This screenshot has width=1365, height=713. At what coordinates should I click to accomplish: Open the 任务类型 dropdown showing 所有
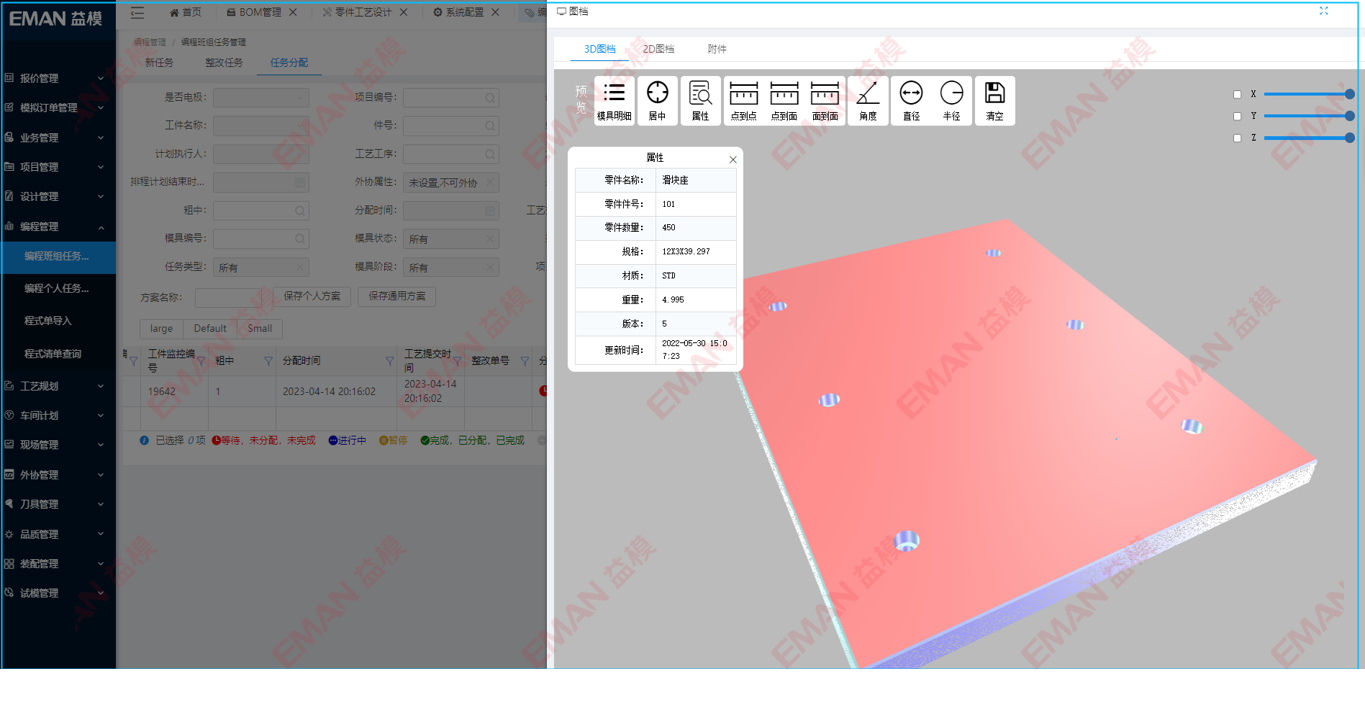[x=260, y=267]
